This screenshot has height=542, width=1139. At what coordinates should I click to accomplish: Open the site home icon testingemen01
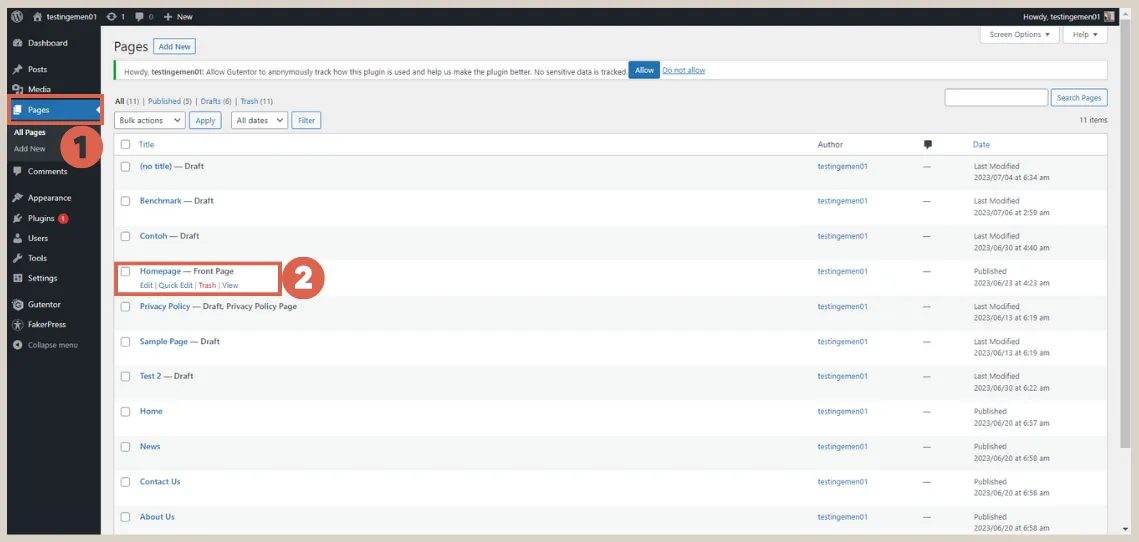pyautogui.click(x=37, y=16)
